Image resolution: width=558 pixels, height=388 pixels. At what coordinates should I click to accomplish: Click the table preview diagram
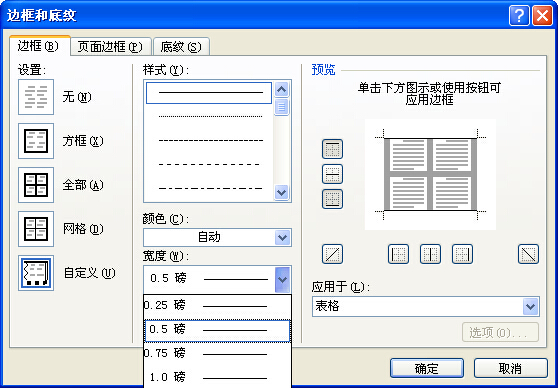coord(430,174)
